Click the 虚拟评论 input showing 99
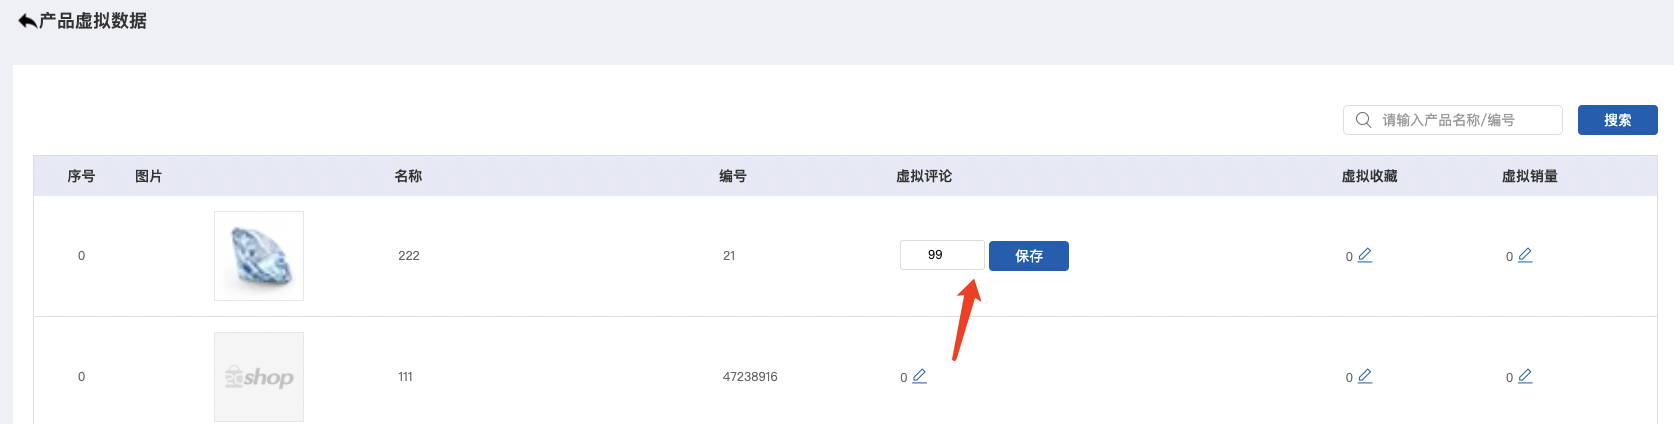Viewport: 1674px width, 424px height. [x=942, y=255]
